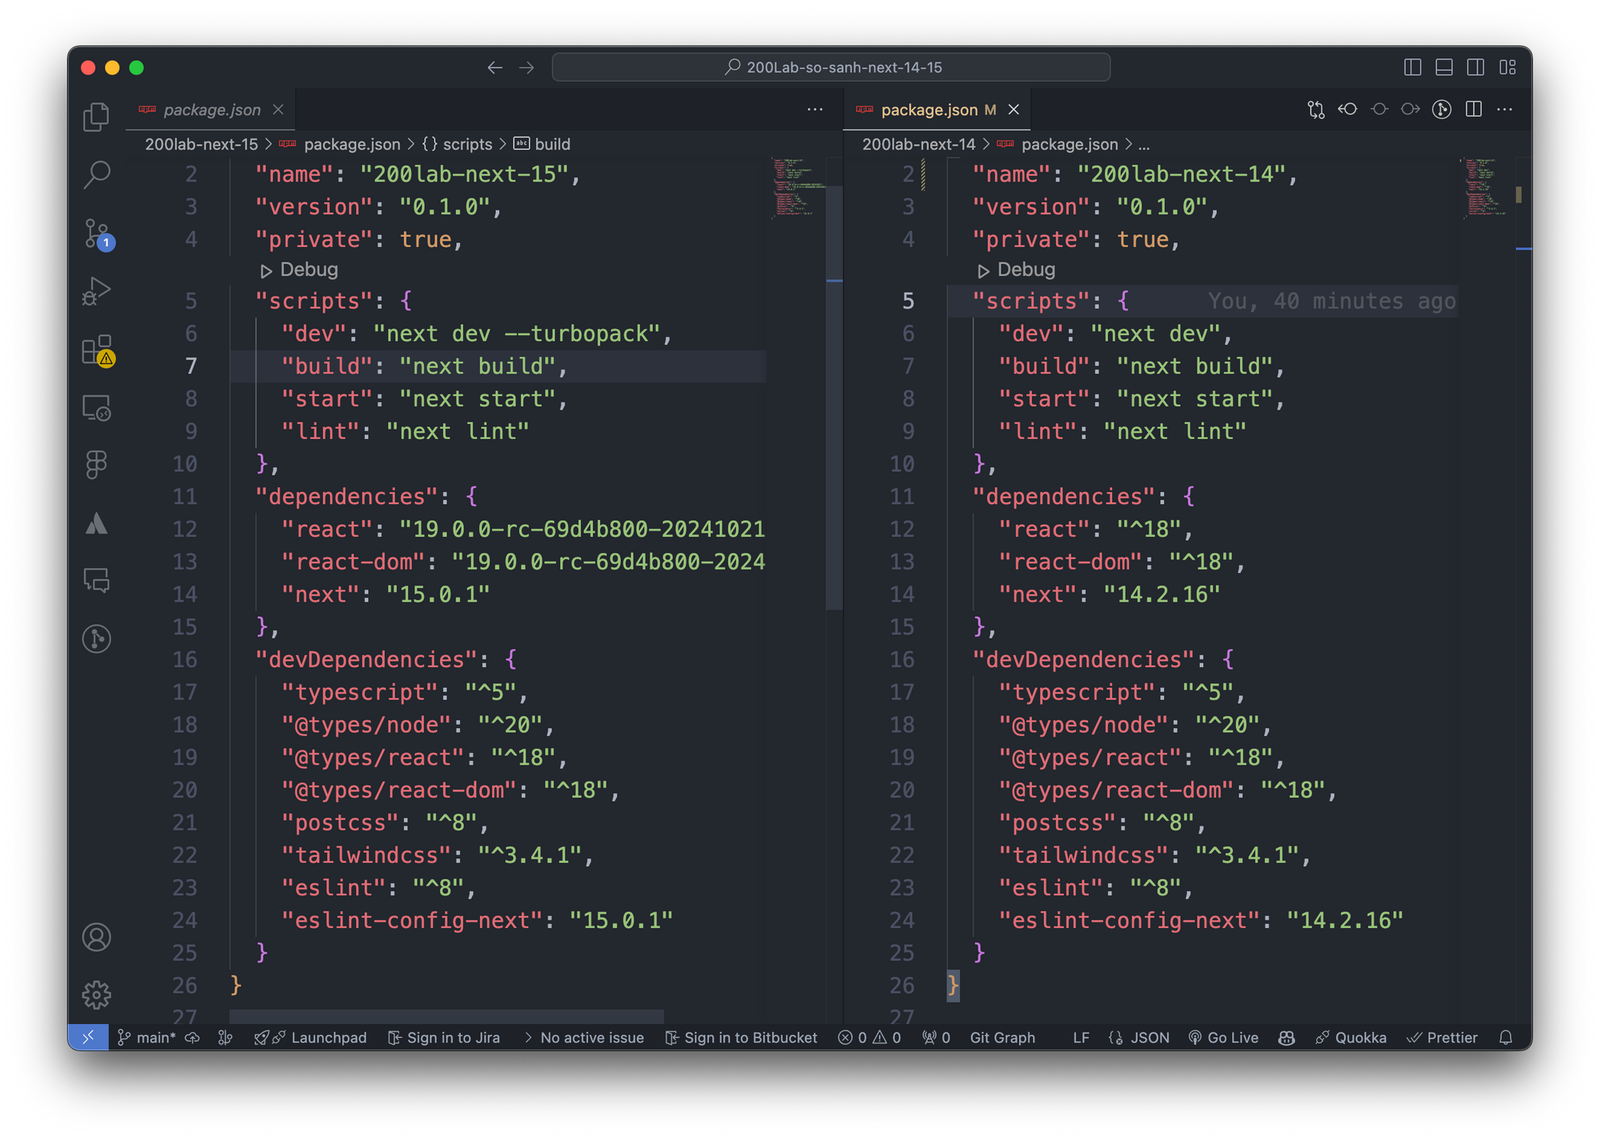The height and width of the screenshot is (1140, 1600).
Task: Toggle the secondary side bar layout button
Action: click(1475, 67)
